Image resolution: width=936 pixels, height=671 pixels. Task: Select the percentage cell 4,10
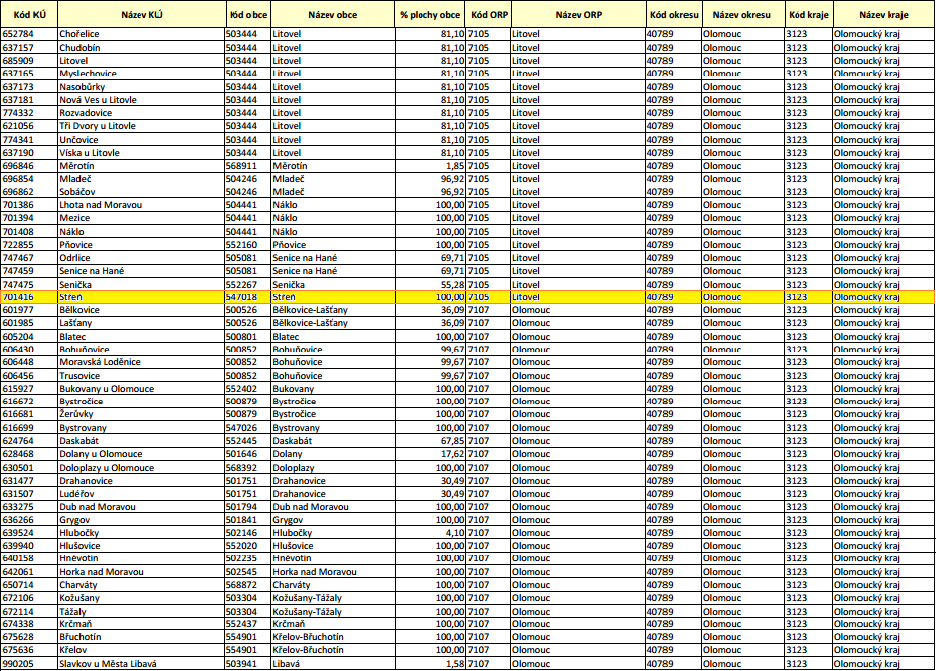click(430, 533)
